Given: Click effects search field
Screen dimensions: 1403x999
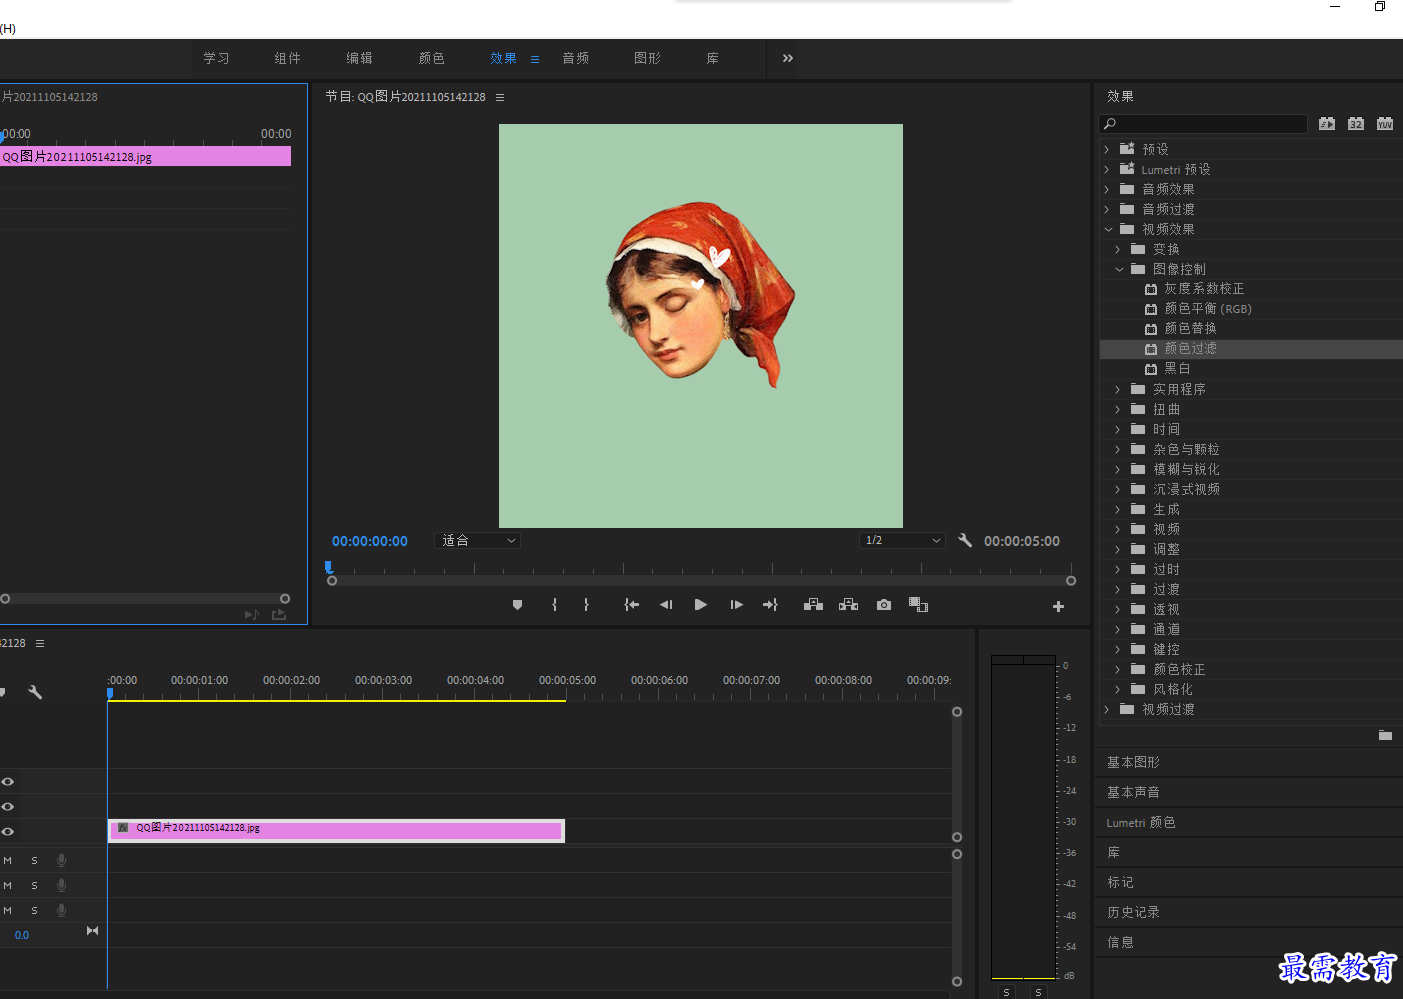Looking at the screenshot, I should 1203,124.
